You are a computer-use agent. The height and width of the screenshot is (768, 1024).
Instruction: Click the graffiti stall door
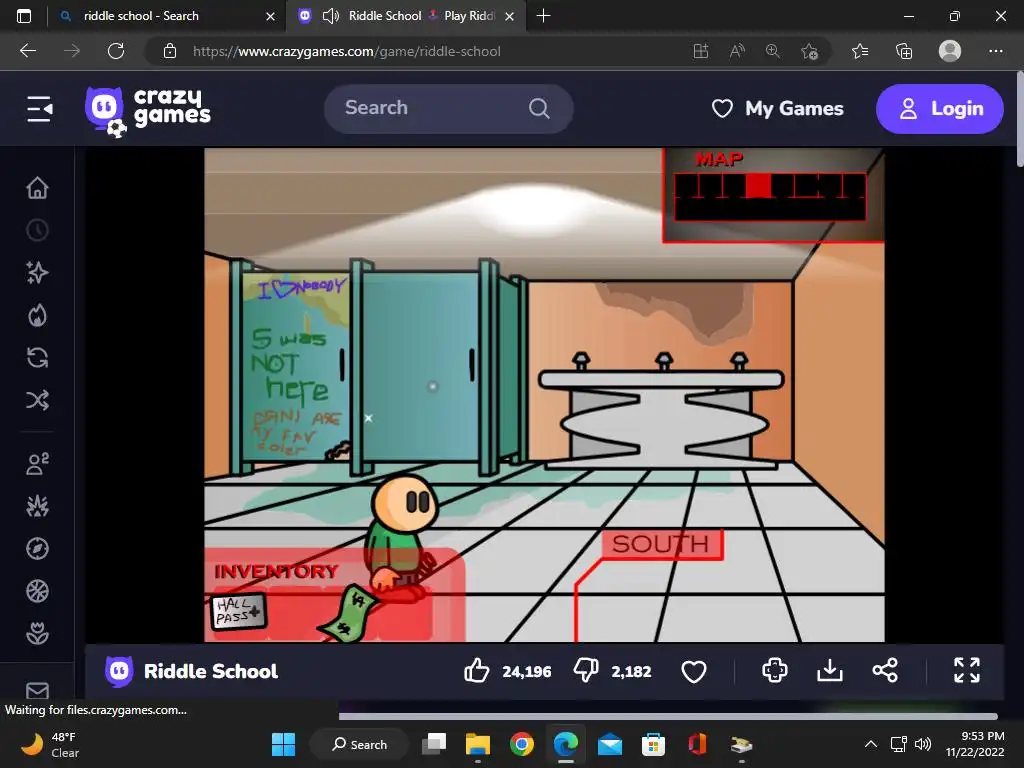coord(295,366)
